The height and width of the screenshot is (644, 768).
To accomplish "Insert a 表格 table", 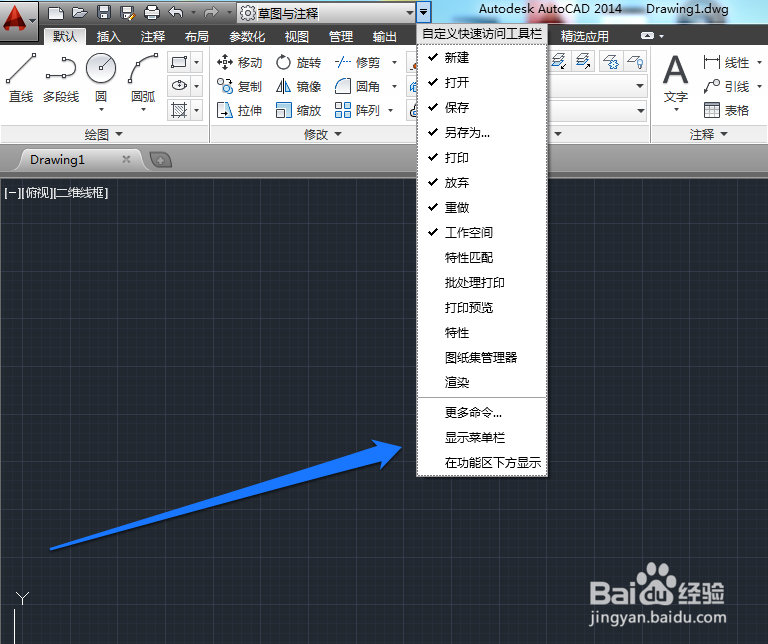I will 726,111.
